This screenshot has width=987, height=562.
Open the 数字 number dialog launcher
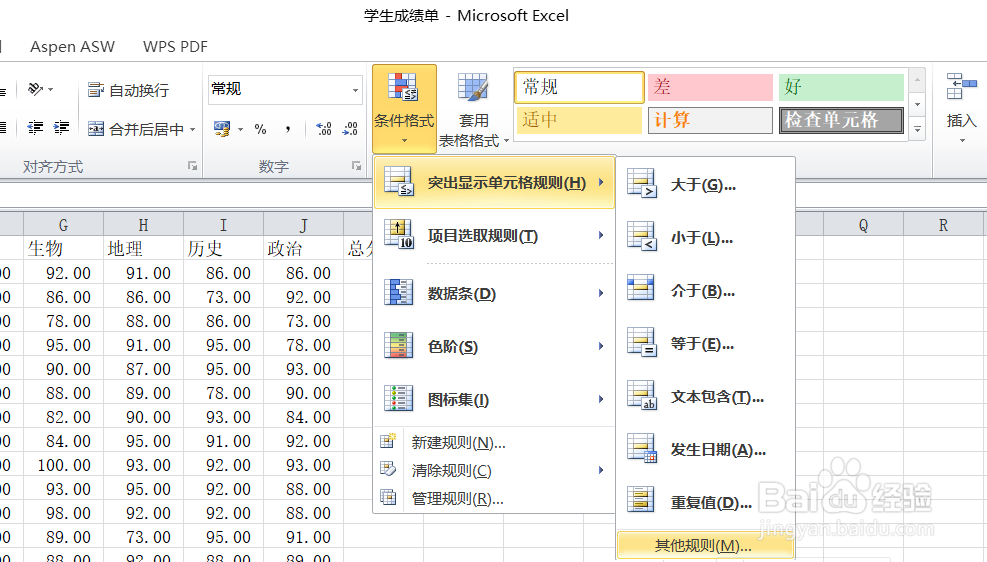[356, 166]
